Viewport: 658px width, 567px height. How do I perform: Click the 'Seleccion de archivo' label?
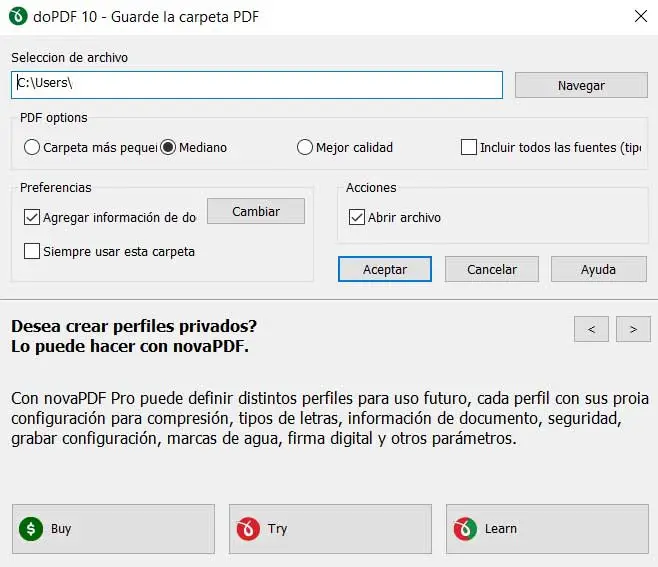coord(70,57)
